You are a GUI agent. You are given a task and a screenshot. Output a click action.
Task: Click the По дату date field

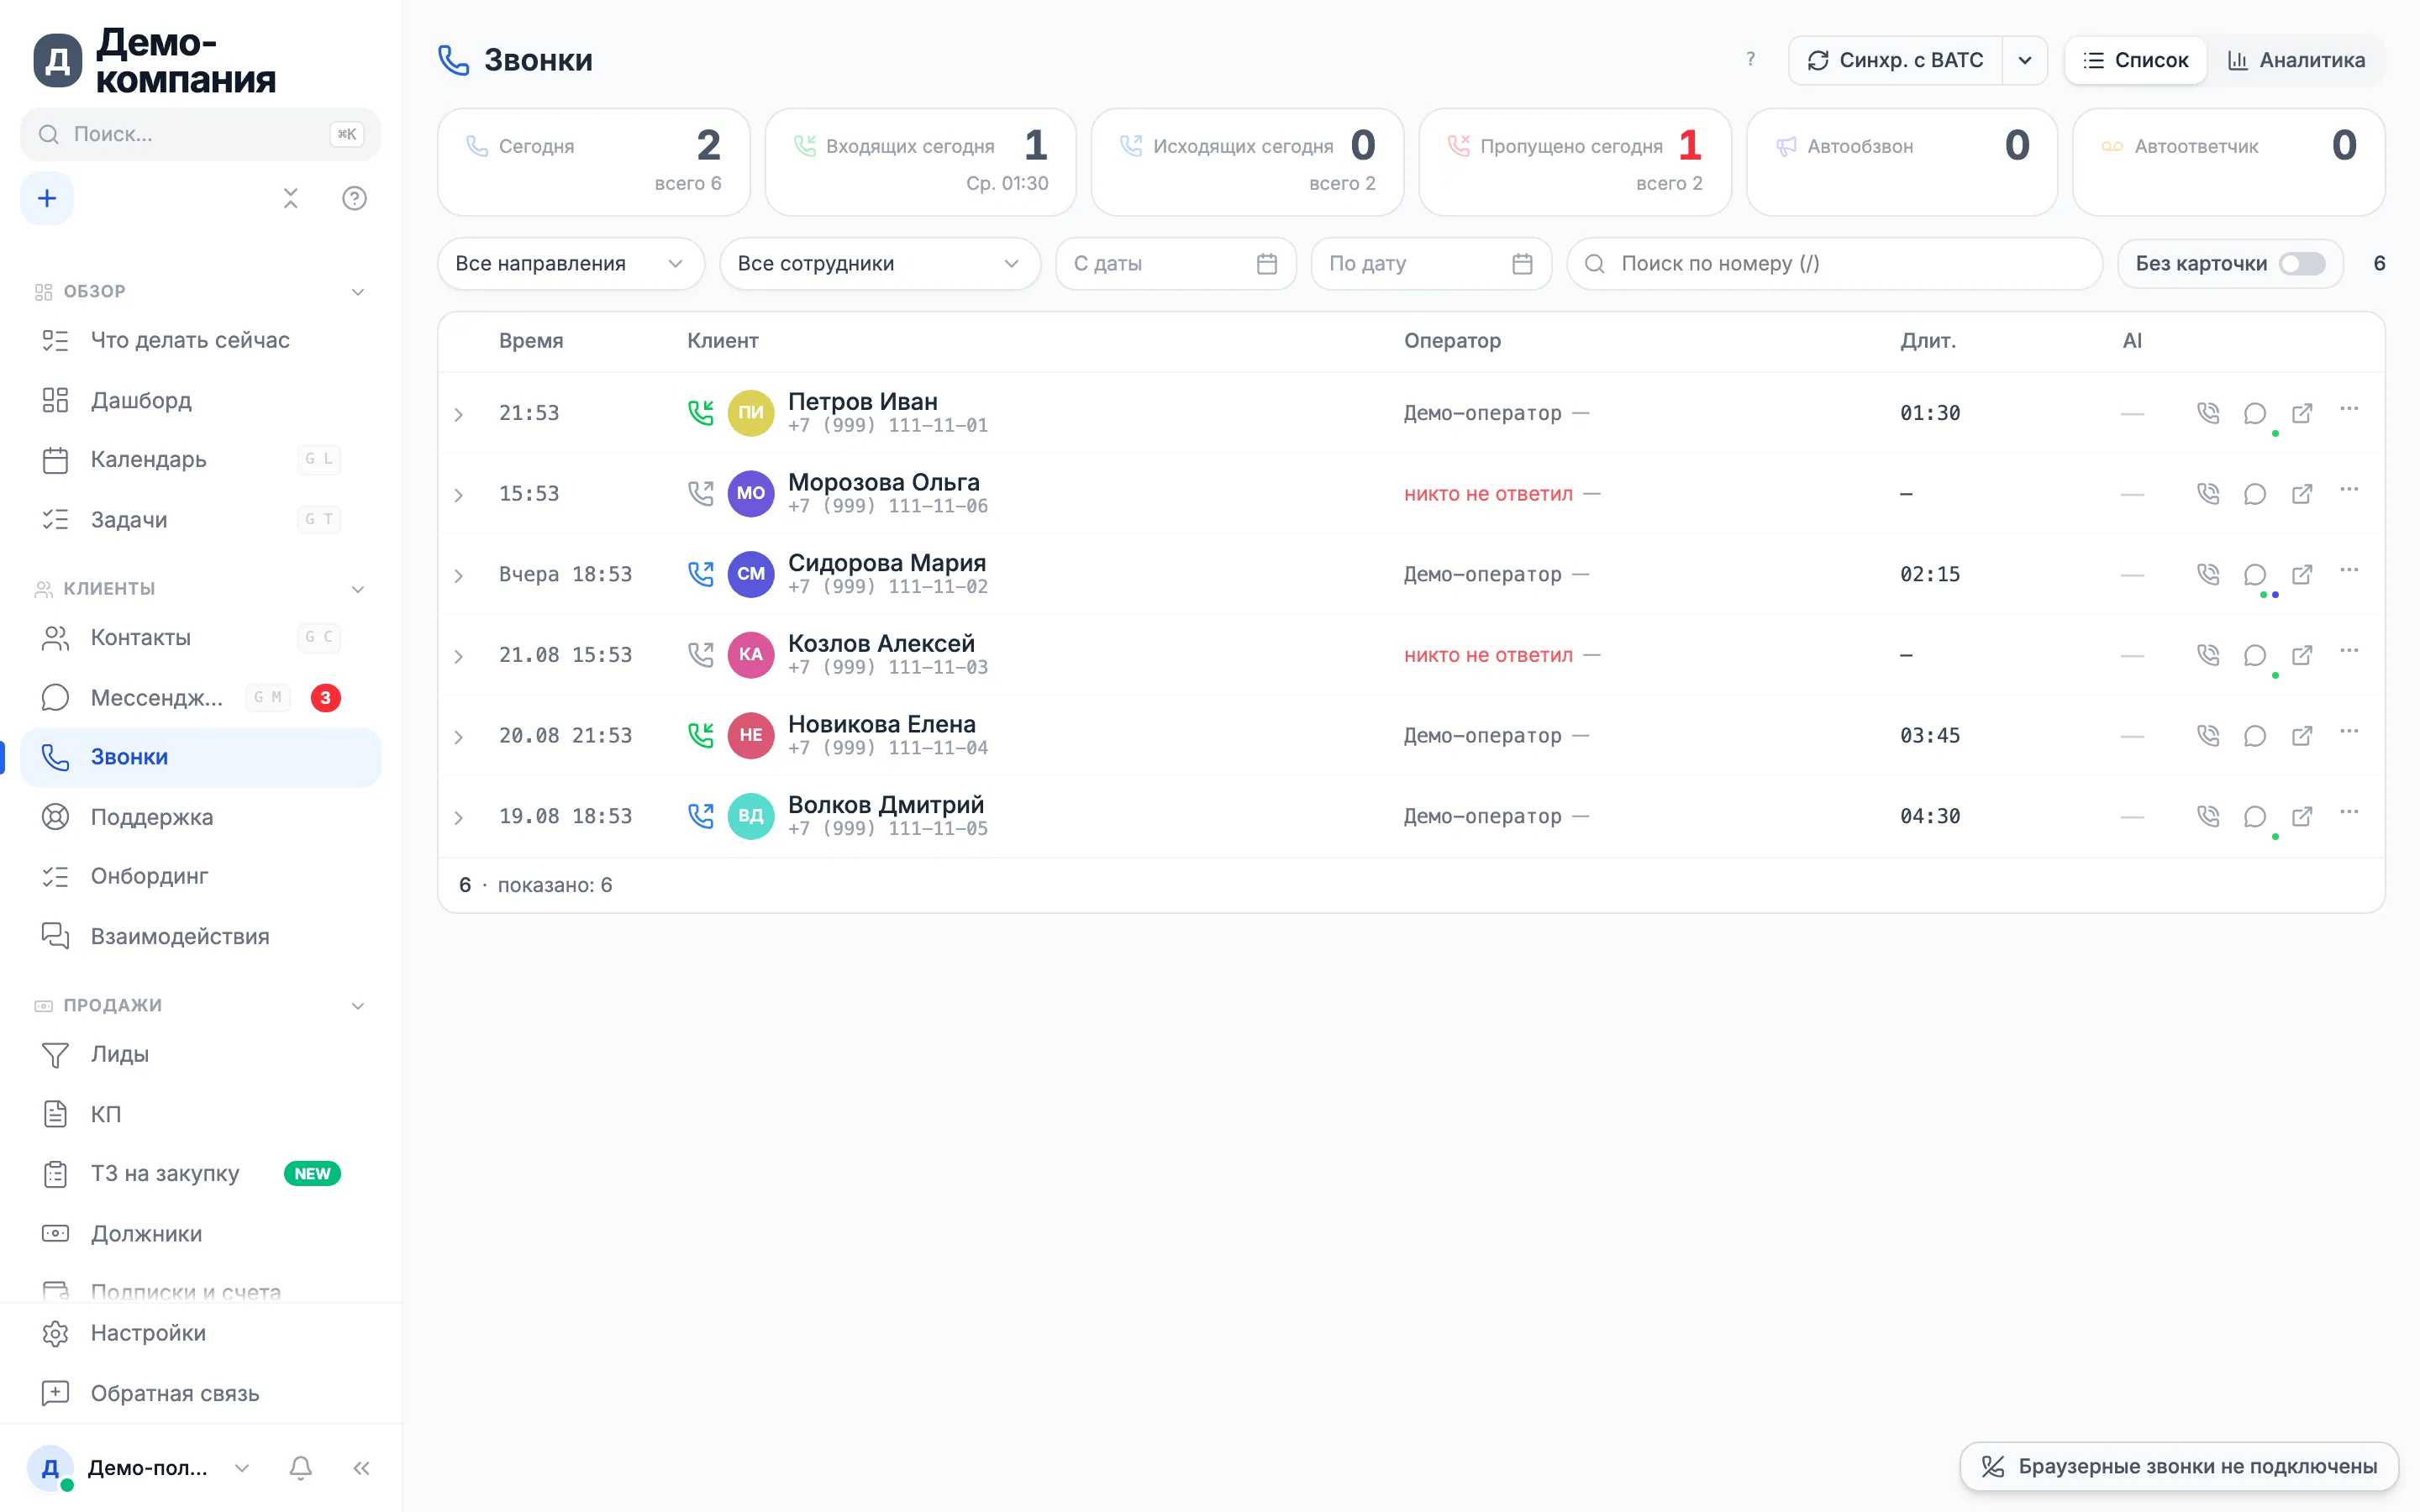coord(1431,264)
